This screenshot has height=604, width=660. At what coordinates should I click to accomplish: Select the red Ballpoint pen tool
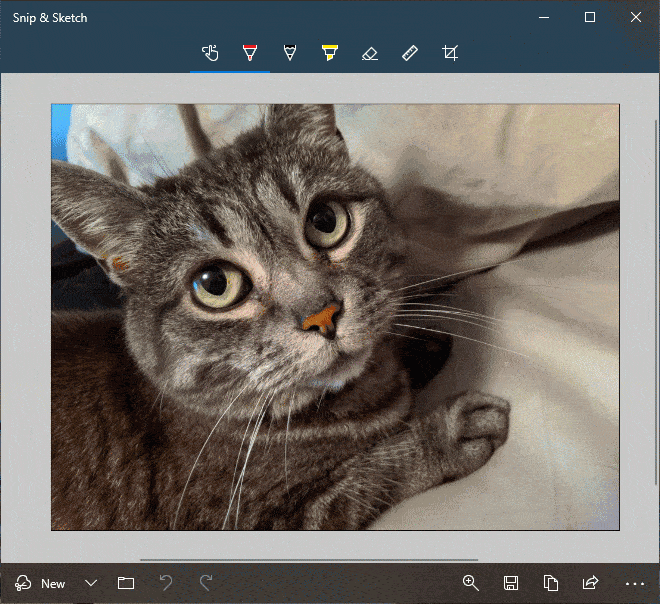tap(250, 53)
